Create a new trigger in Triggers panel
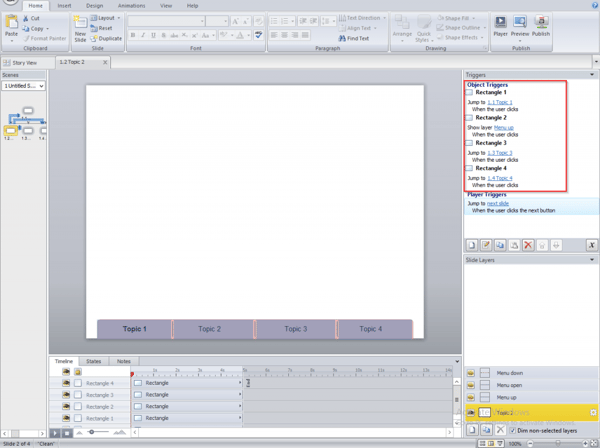Image resolution: width=600 pixels, height=448 pixels. pyautogui.click(x=472, y=245)
